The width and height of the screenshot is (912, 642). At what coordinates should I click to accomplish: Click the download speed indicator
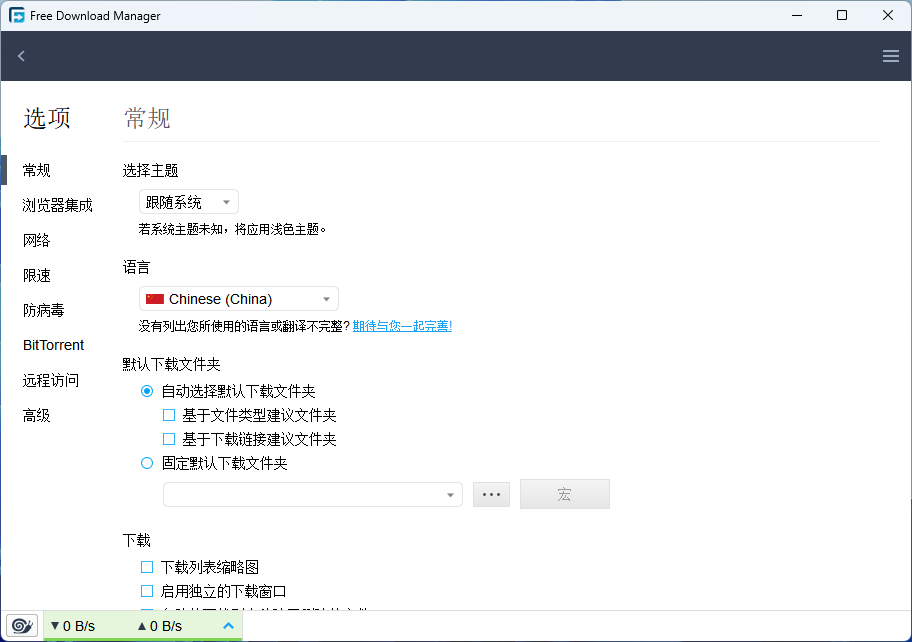point(73,626)
